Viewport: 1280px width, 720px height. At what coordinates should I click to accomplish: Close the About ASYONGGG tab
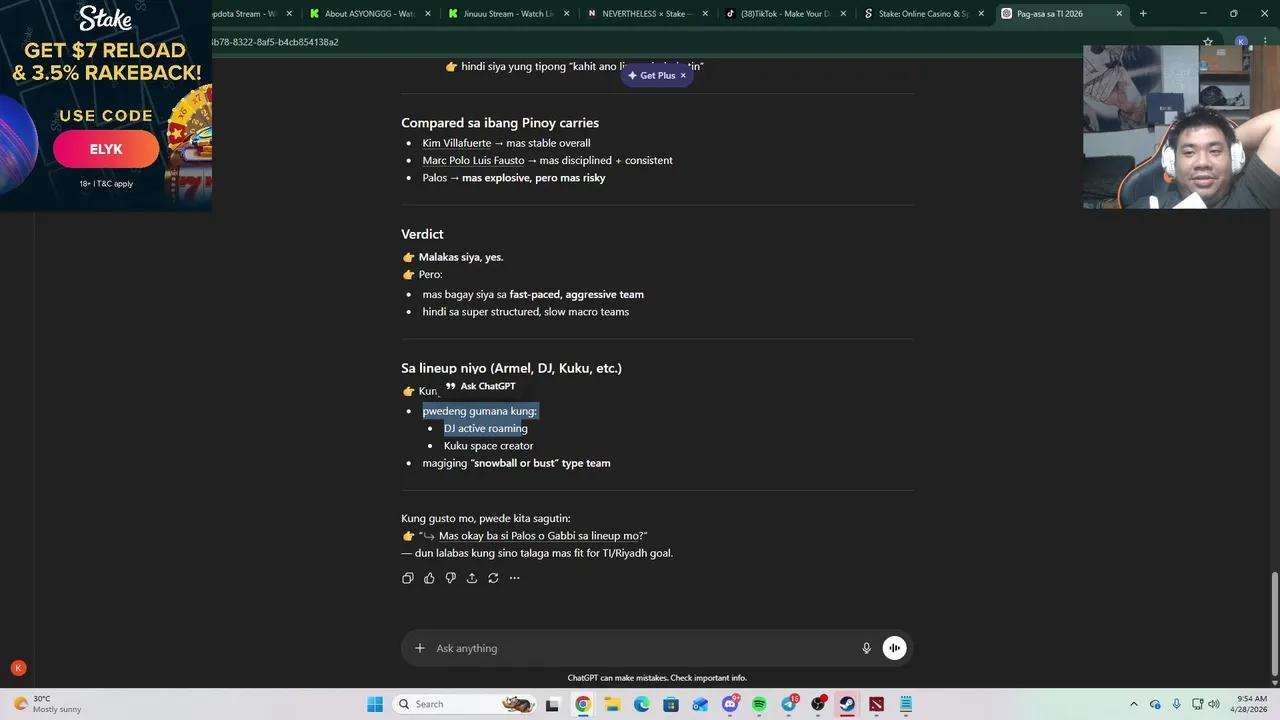pyautogui.click(x=428, y=14)
